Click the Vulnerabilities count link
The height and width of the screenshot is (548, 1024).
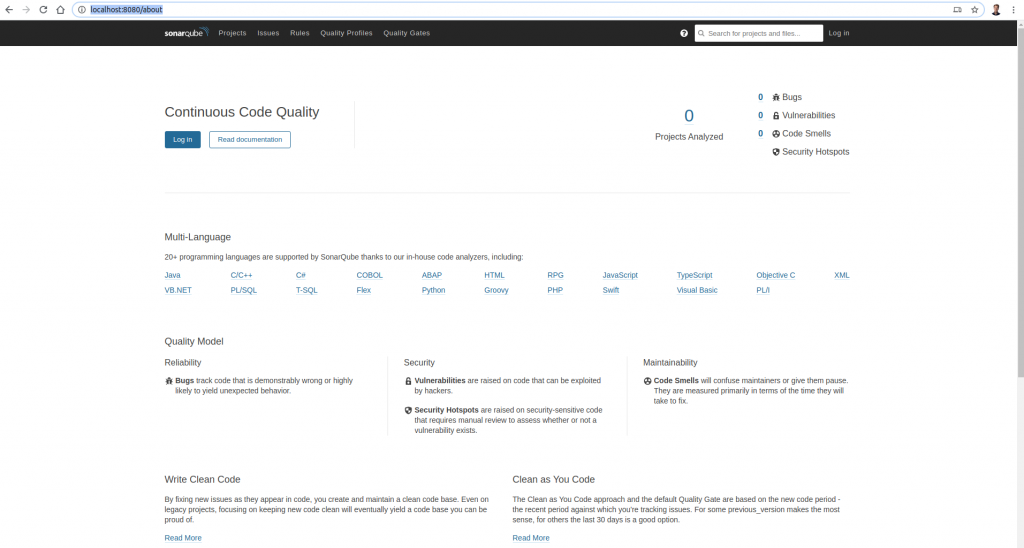tap(760, 116)
